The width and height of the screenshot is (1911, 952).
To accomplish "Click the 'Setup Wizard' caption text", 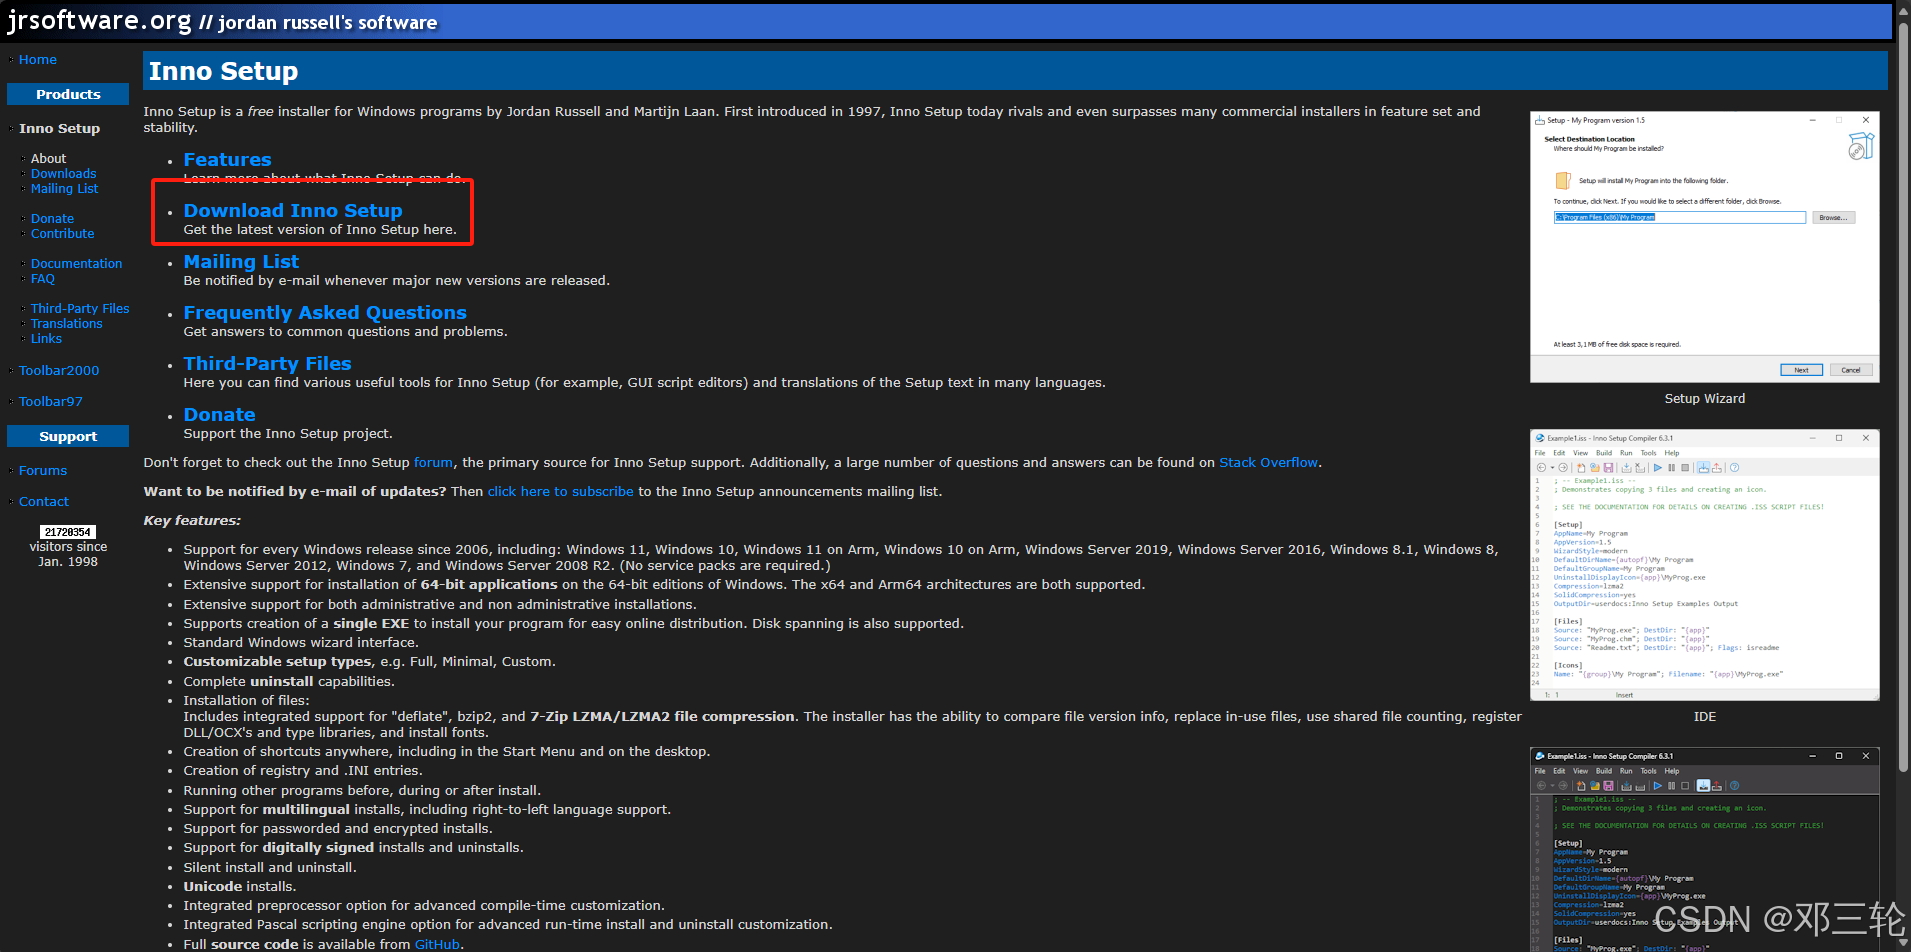I will coord(1704,399).
